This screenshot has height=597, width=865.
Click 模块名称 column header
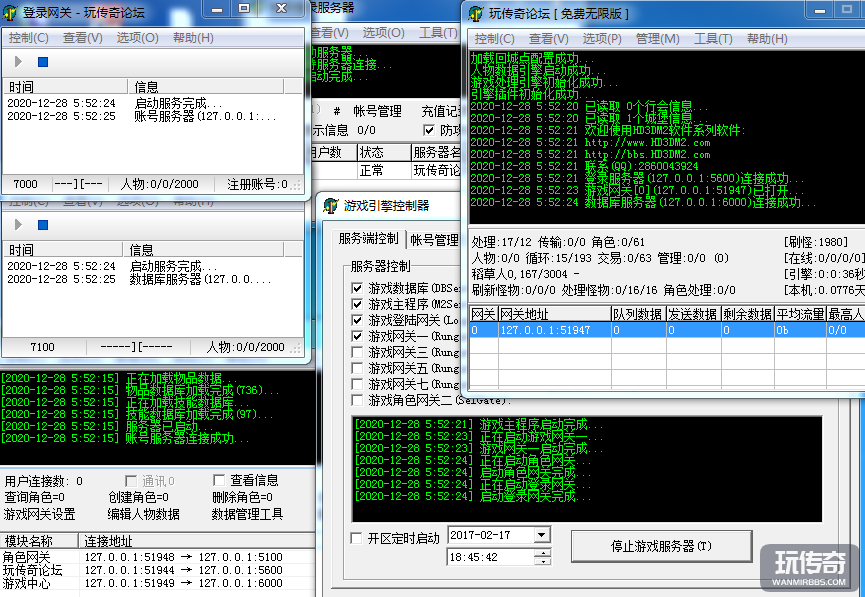(39, 540)
